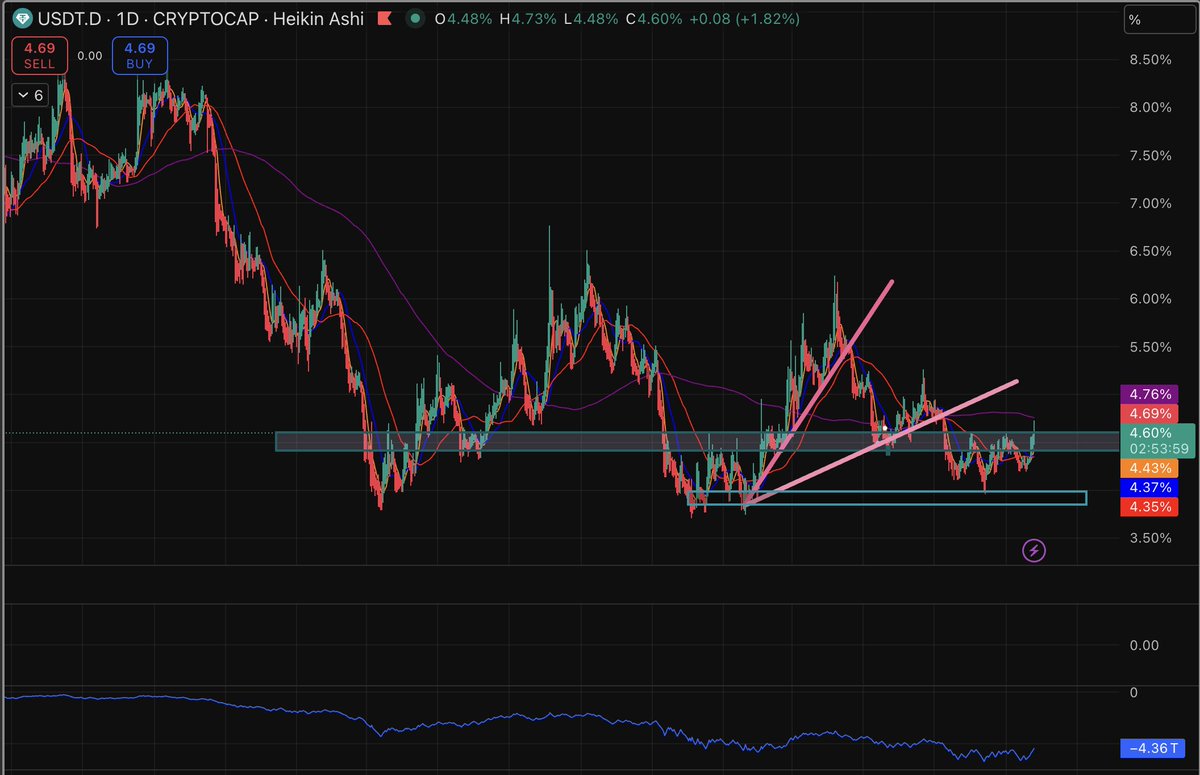This screenshot has width=1200, height=775.
Task: Click the 0.00 spread value
Action: 90,56
